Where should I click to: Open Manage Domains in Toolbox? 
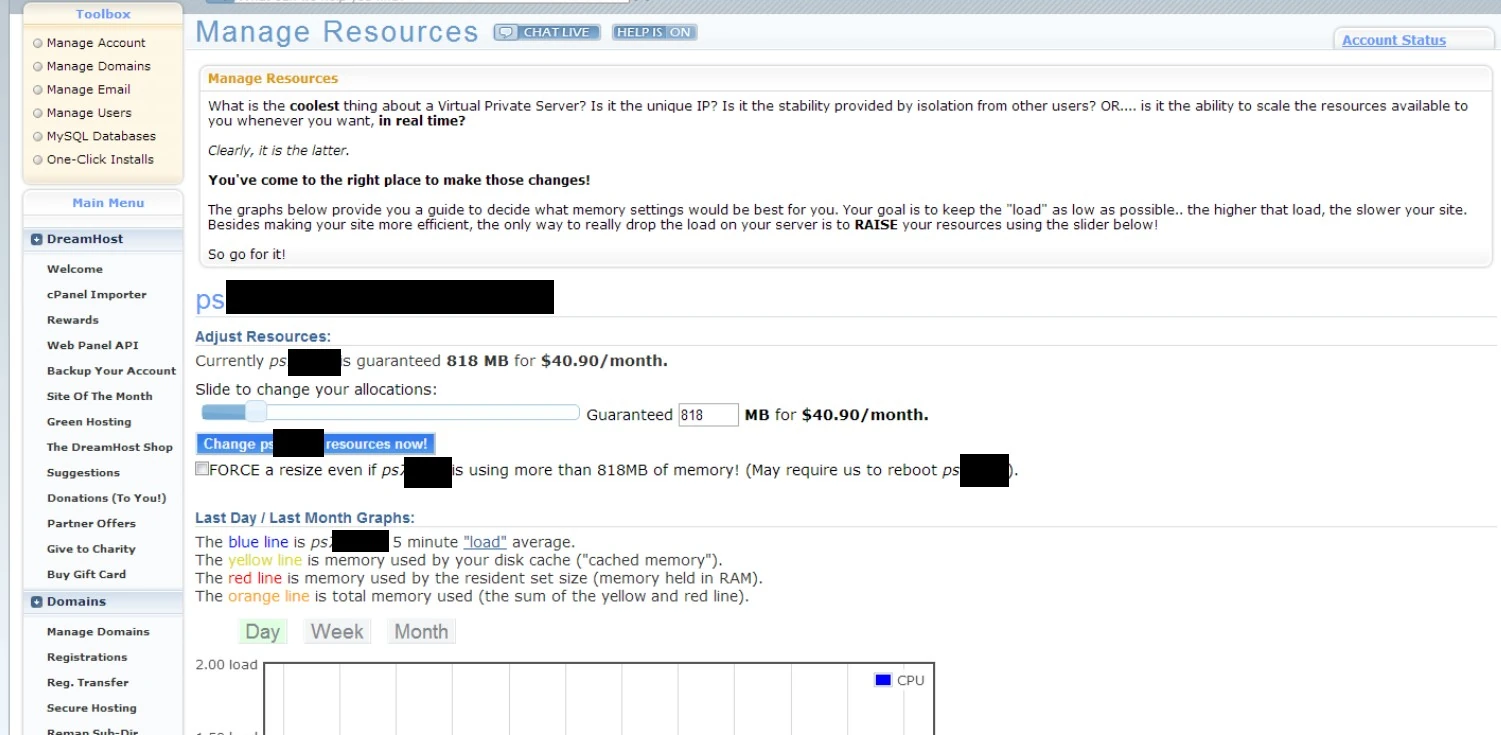(x=98, y=66)
